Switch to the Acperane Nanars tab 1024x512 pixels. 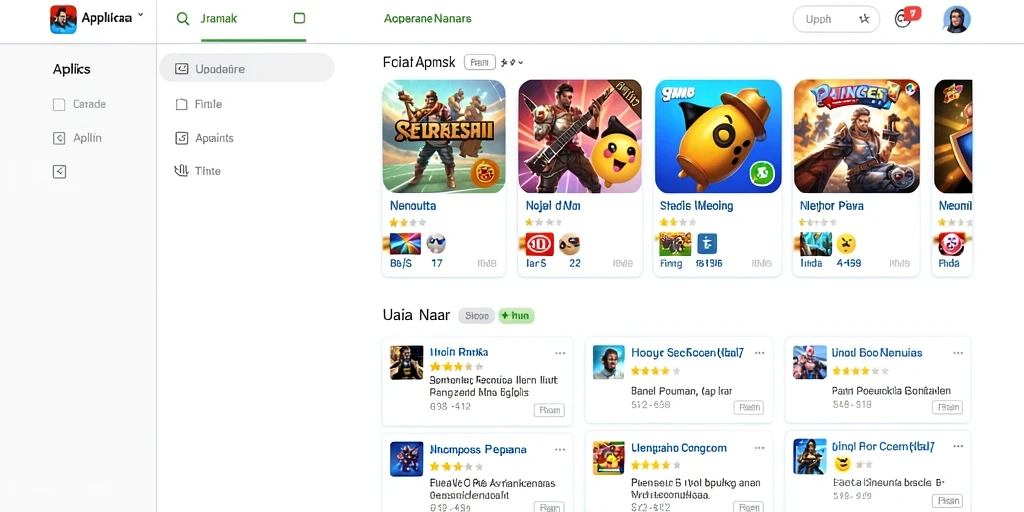[428, 19]
